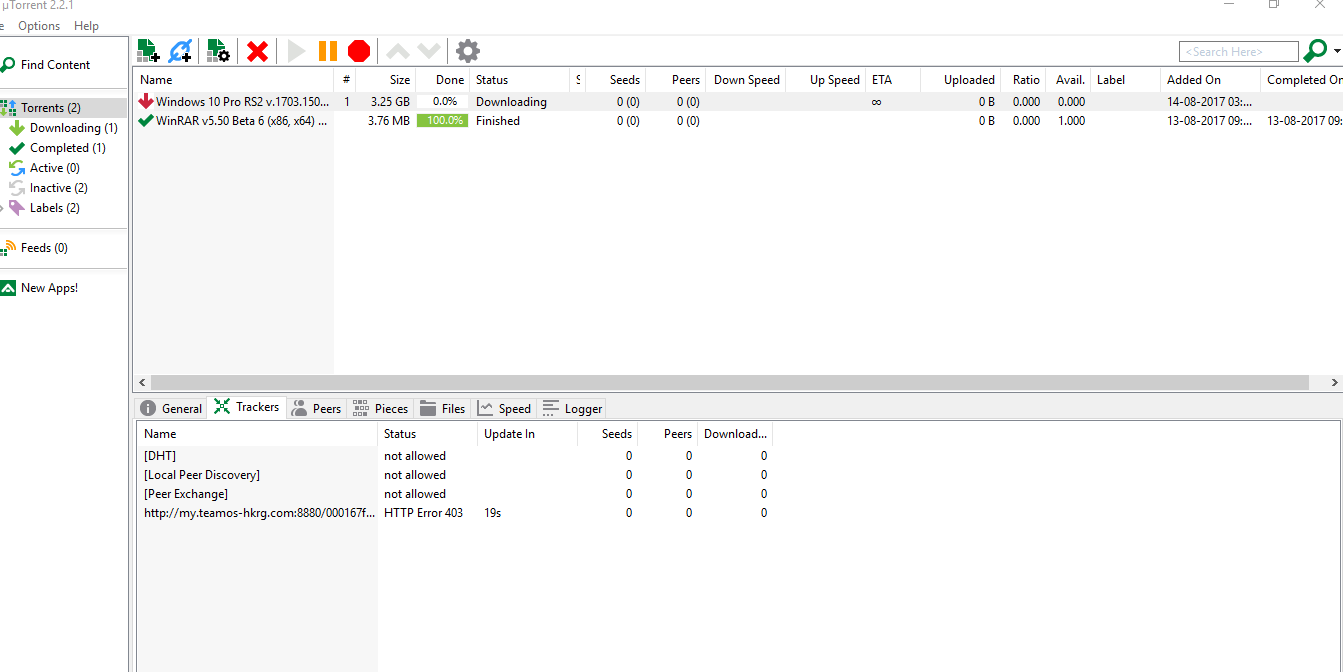The image size is (1343, 672).
Task: Sort torrents by Down Speed column
Action: [746, 80]
